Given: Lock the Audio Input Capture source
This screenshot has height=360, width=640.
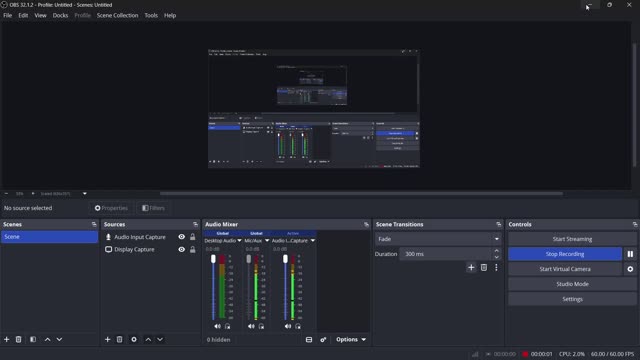Looking at the screenshot, I should point(193,237).
